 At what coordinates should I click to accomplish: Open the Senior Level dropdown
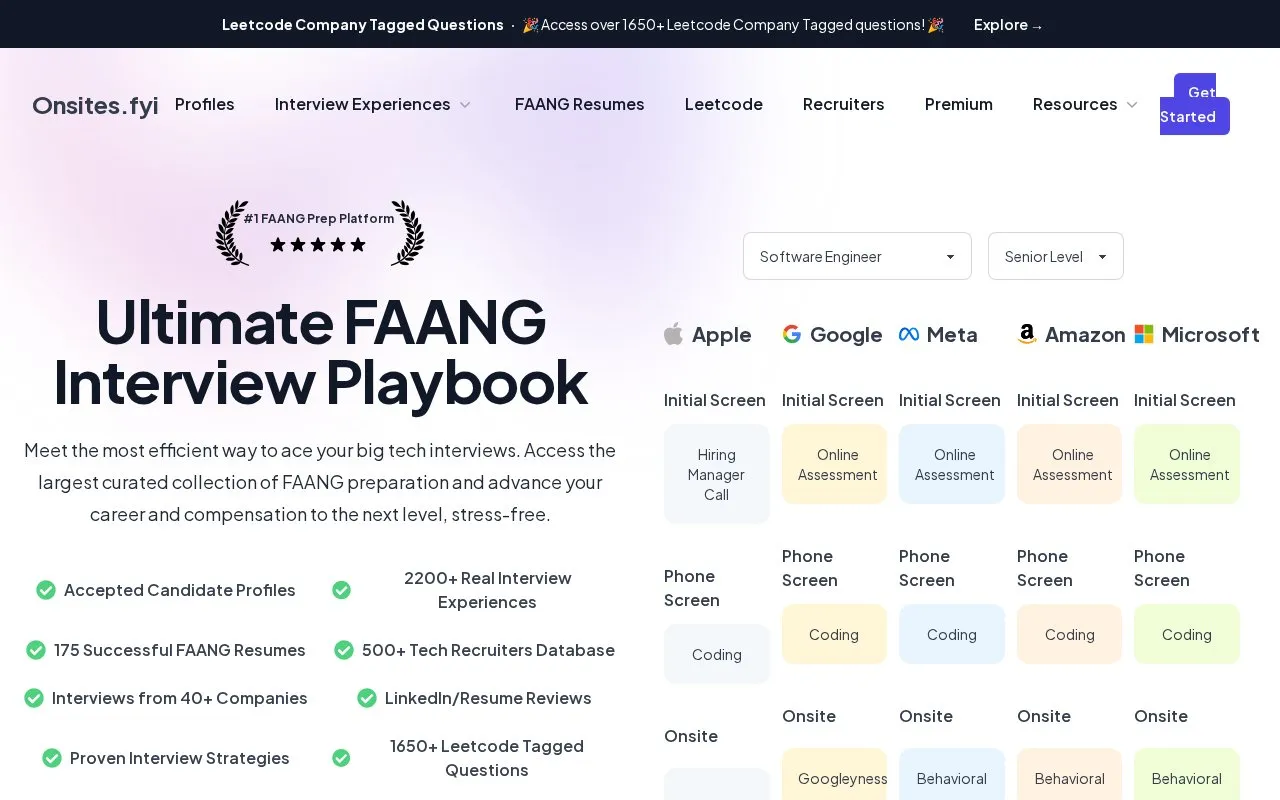point(1056,256)
